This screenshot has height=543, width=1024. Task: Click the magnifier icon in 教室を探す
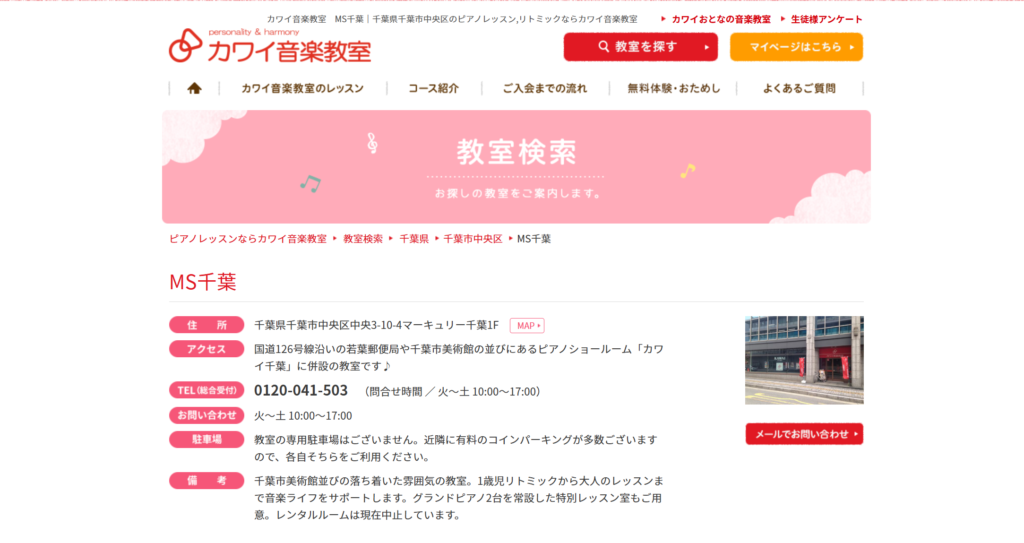pos(603,46)
